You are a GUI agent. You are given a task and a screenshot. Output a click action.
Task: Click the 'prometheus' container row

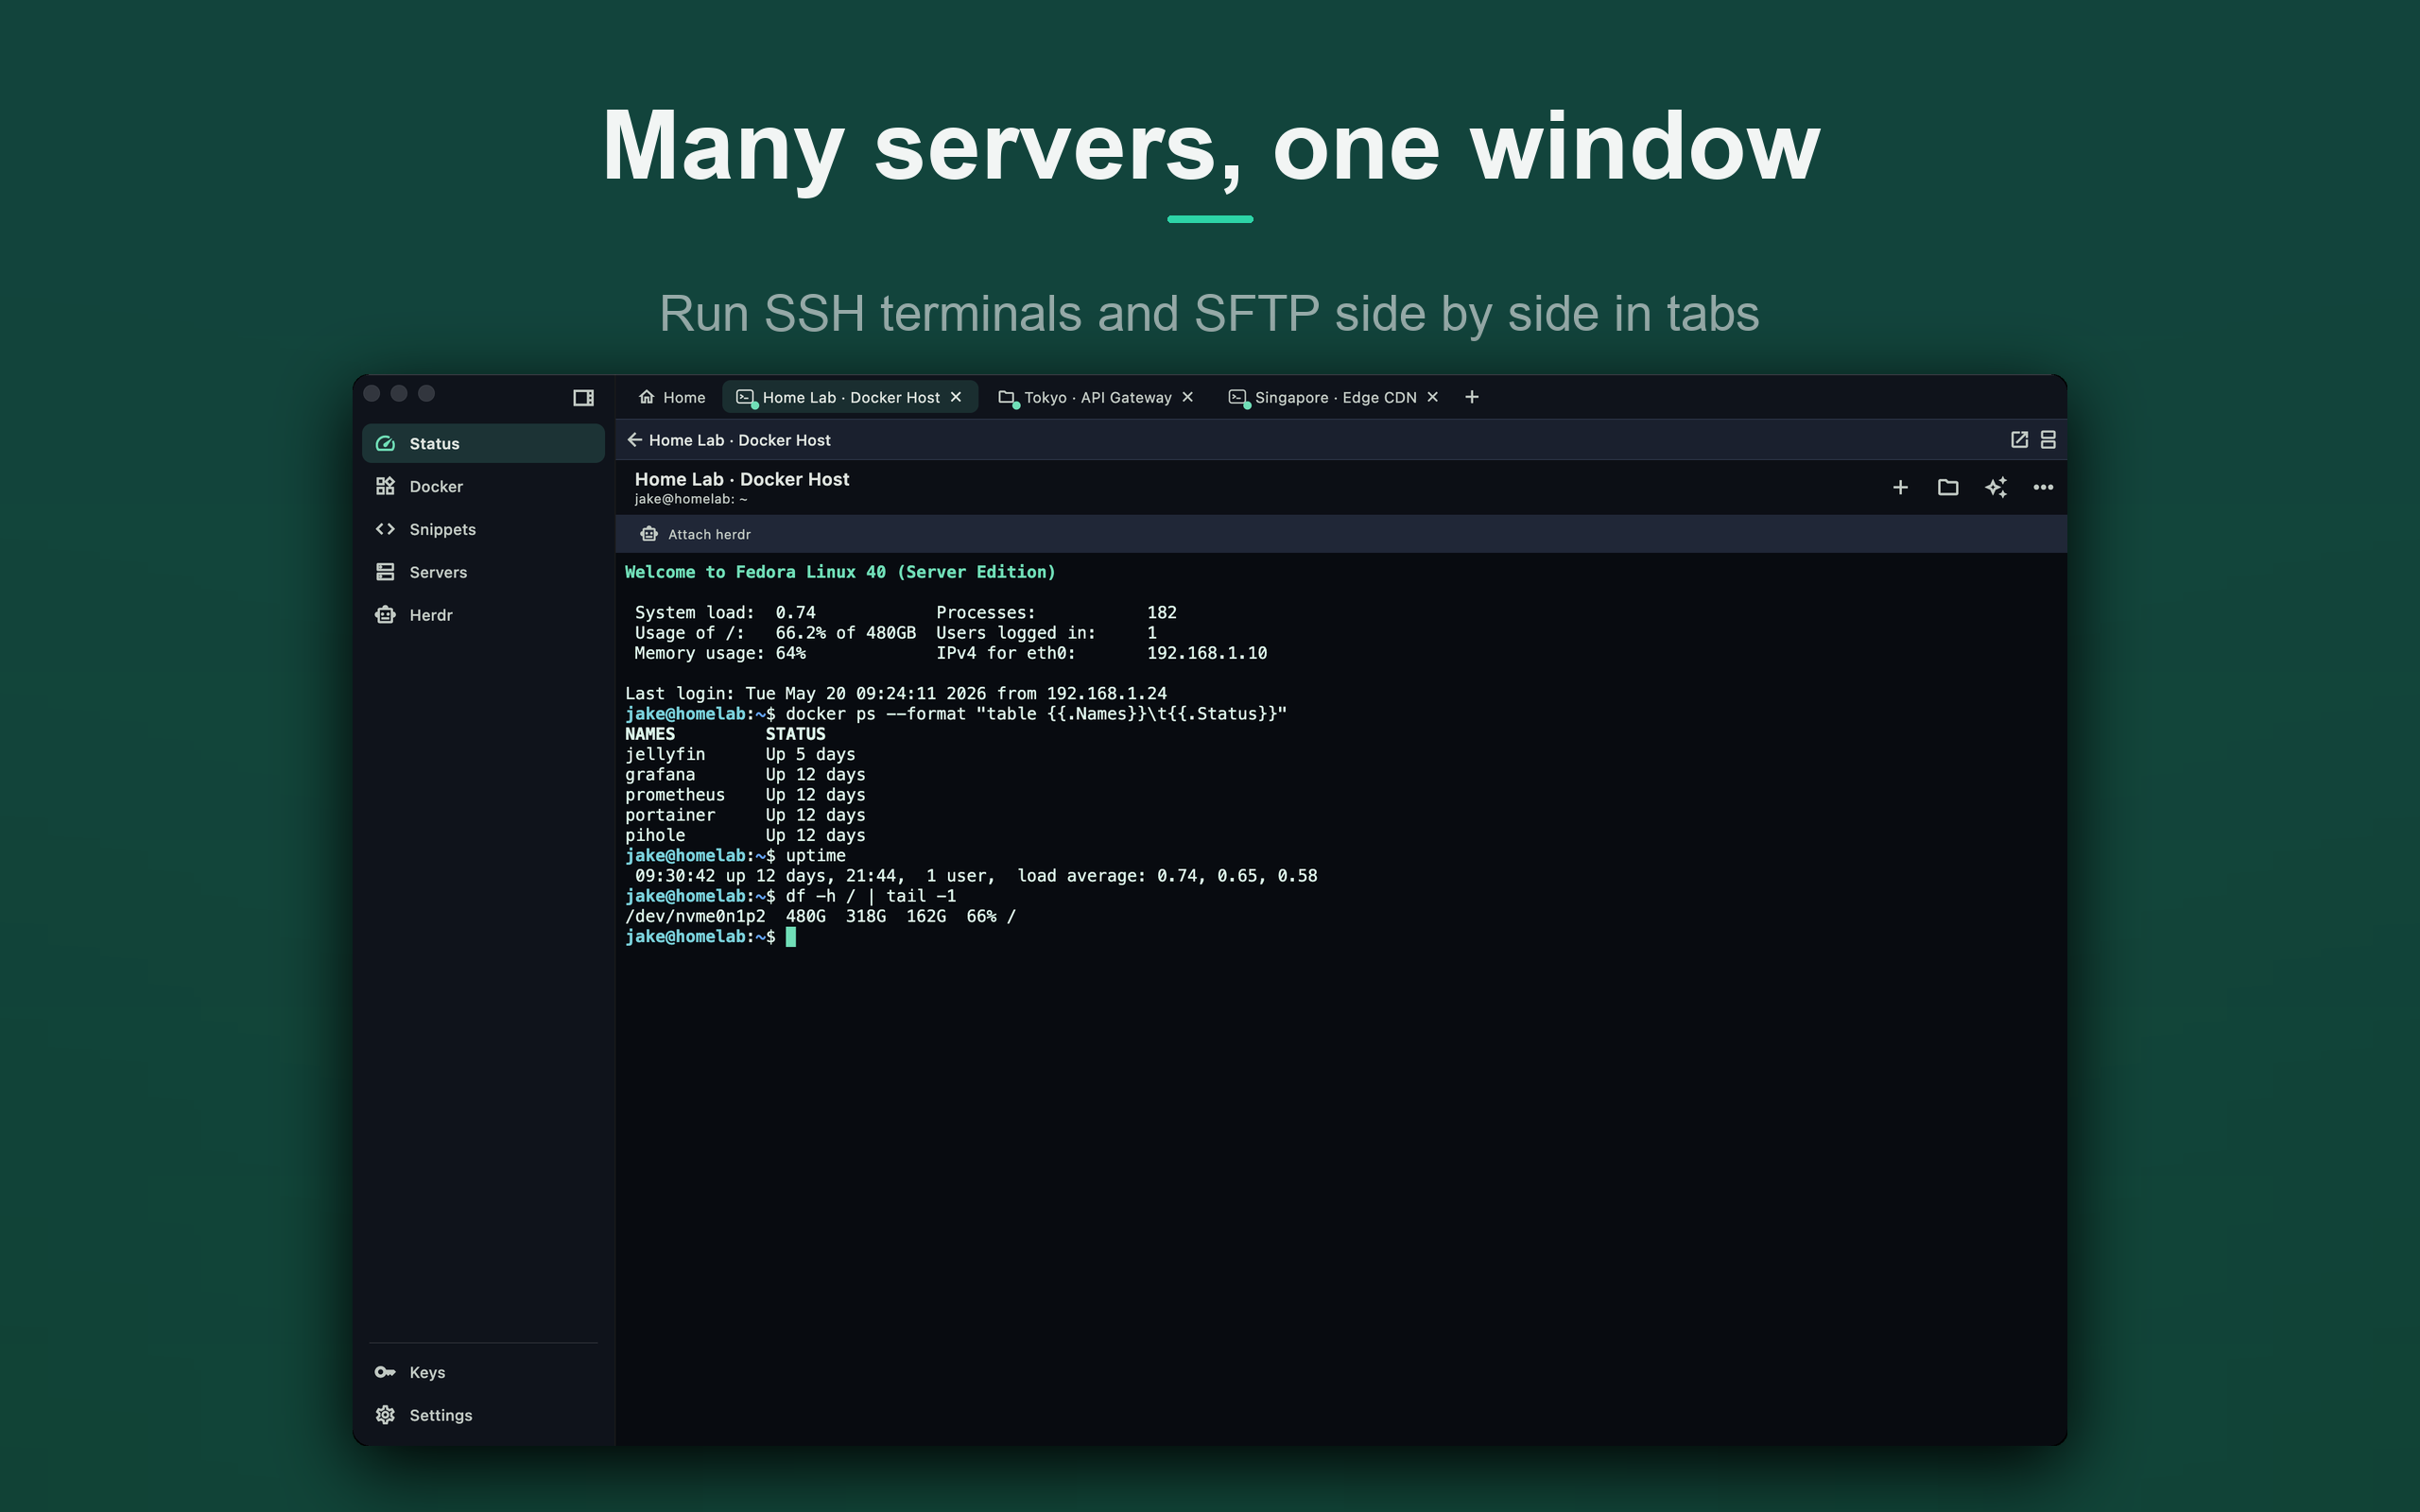(745, 795)
